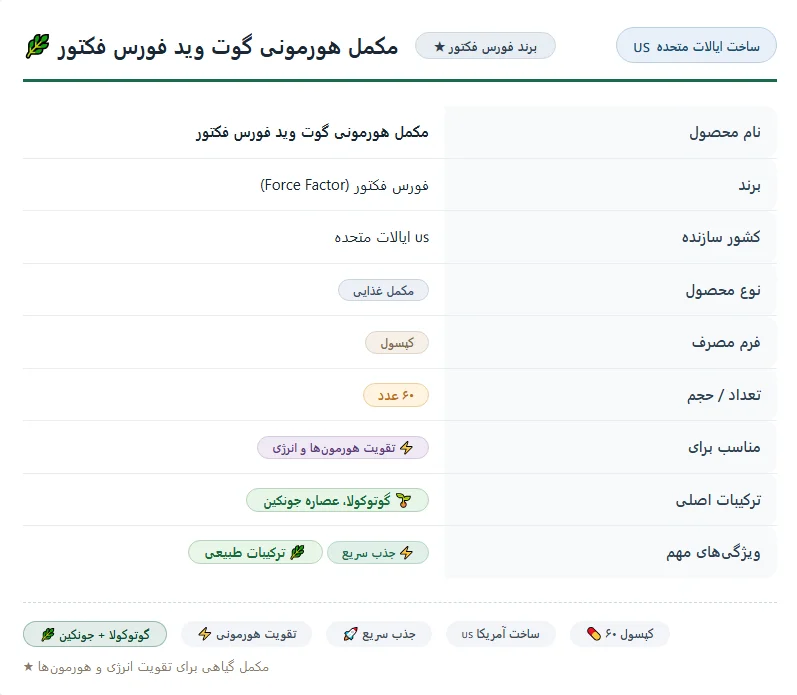797x695 pixels.
Task: Click the leaf icon in گوتوکولا + جونکین chip
Action: coord(48,634)
